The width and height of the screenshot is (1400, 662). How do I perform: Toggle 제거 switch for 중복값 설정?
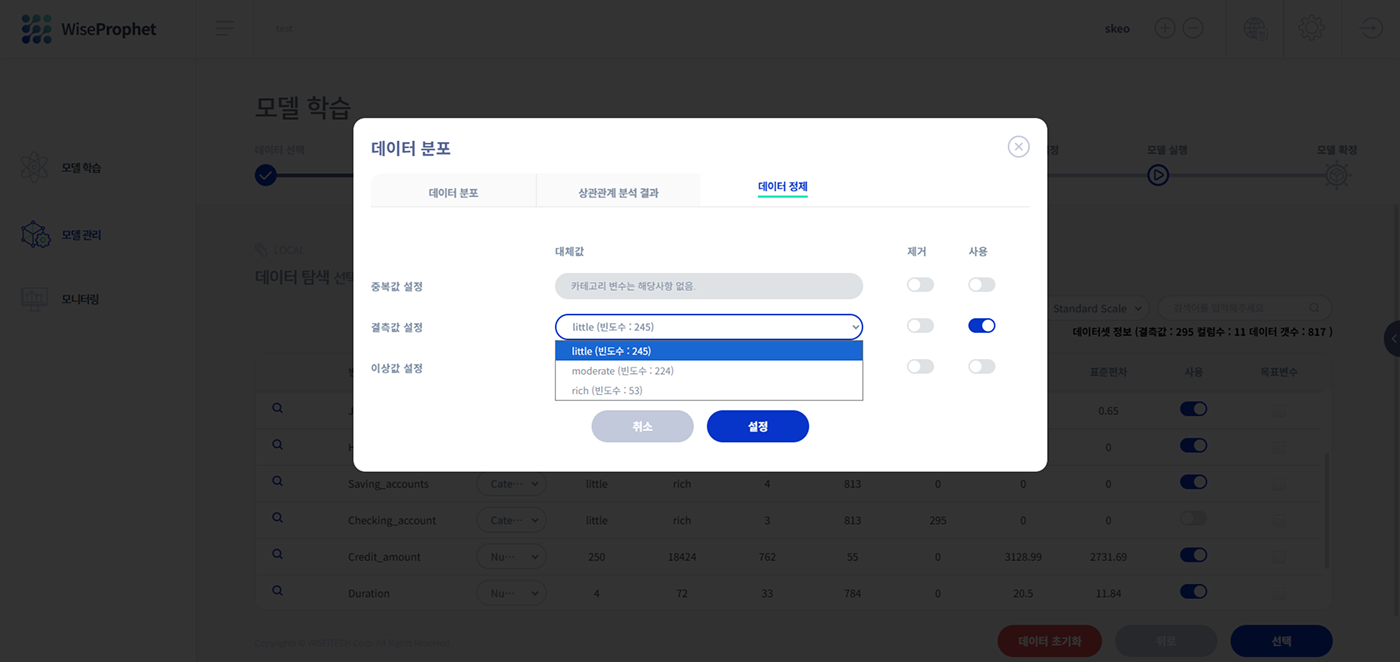coord(920,285)
